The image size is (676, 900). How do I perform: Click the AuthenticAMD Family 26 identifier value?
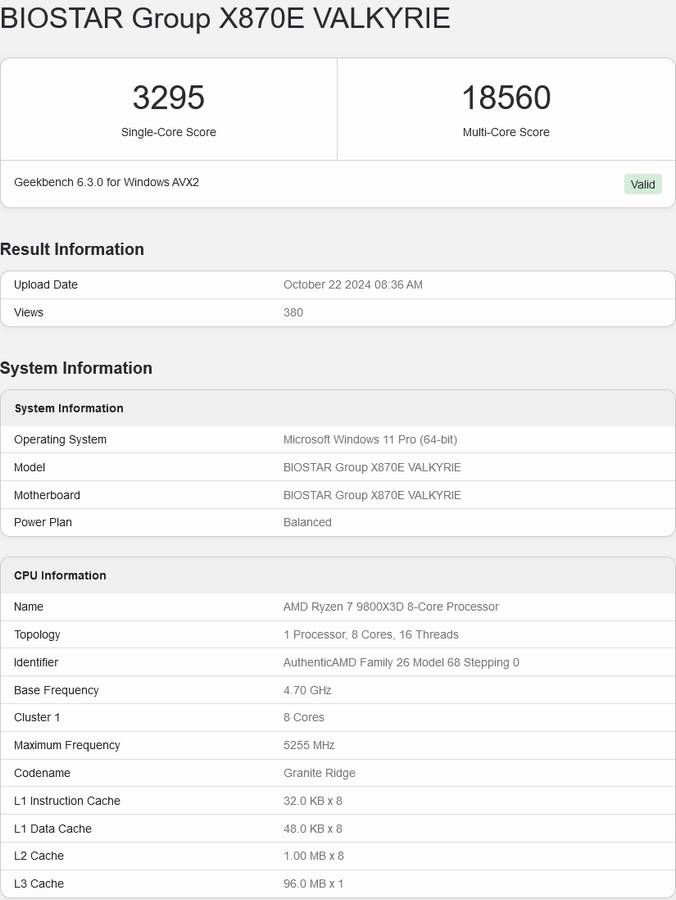401,662
